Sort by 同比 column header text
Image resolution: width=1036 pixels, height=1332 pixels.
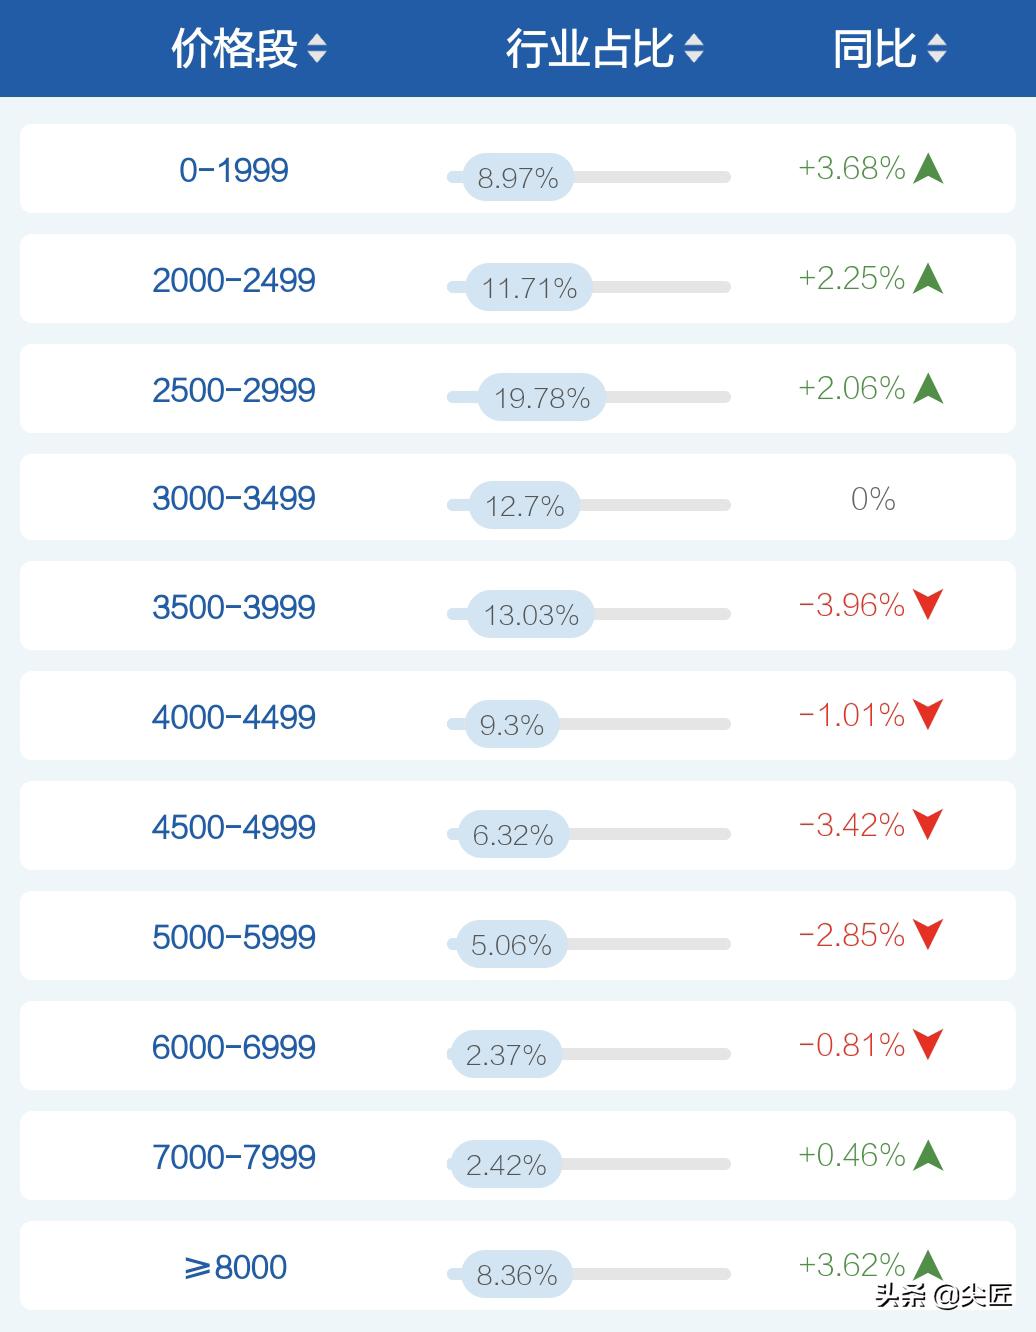[x=874, y=49]
